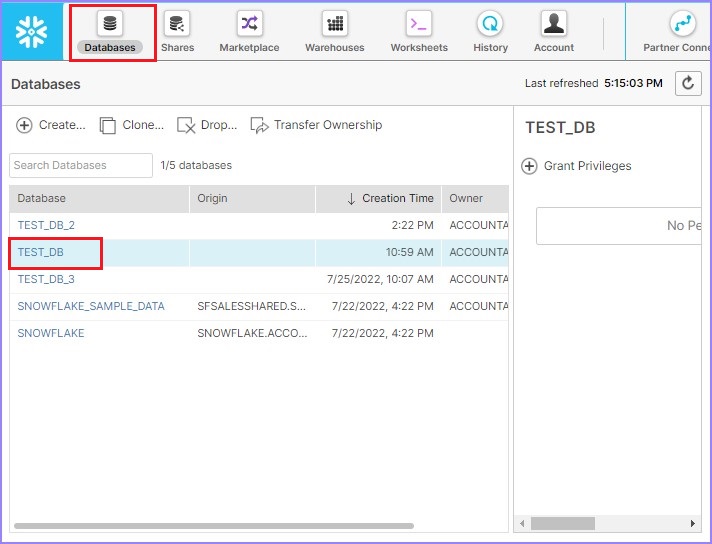This screenshot has height=544, width=712.
Task: Click the Warehouses tab label
Action: pos(335,47)
